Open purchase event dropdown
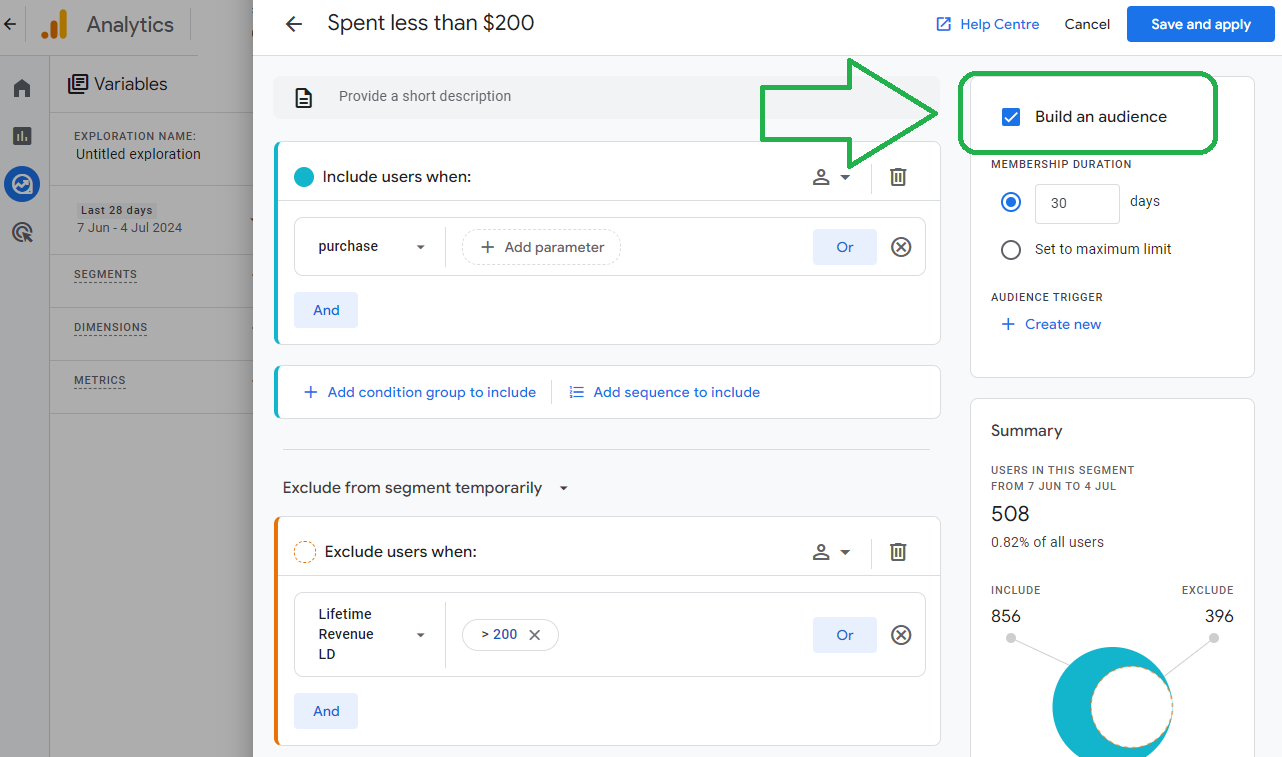Image resolution: width=1282 pixels, height=757 pixels. (371, 247)
